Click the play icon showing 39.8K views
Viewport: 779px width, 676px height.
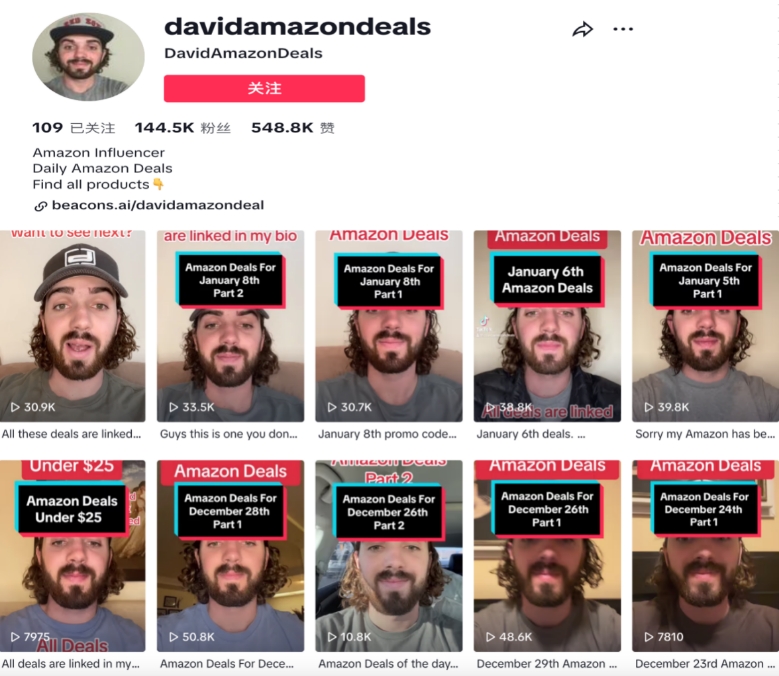click(x=649, y=407)
